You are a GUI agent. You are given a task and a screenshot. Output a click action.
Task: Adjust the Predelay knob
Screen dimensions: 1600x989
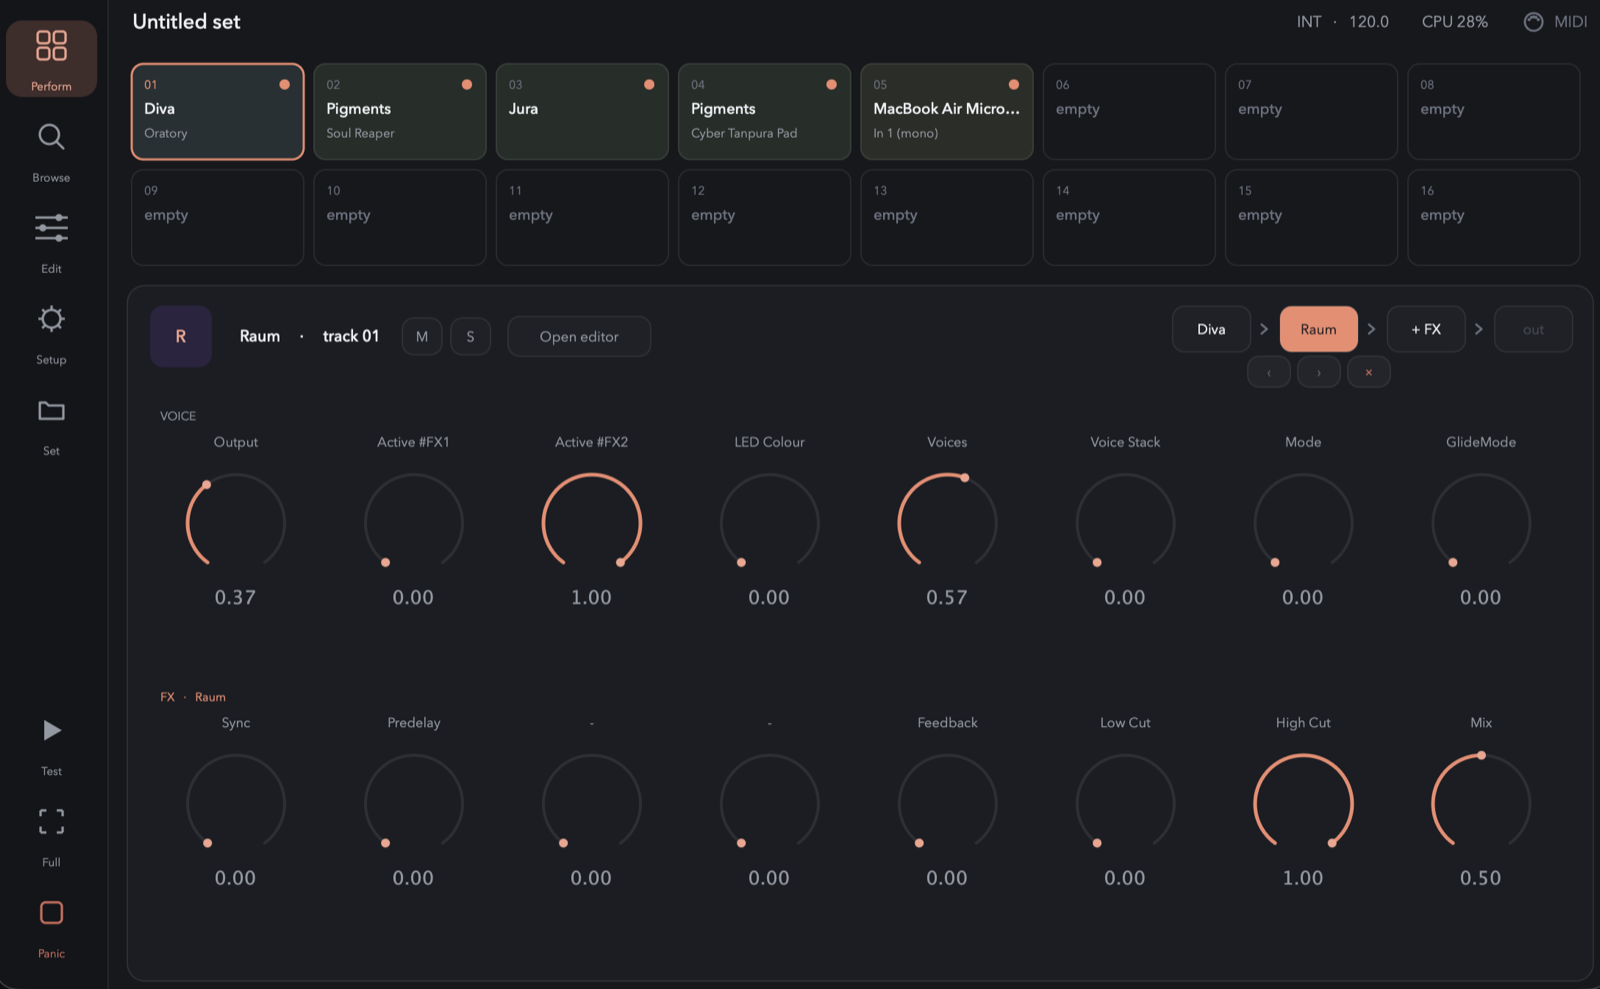(x=413, y=803)
